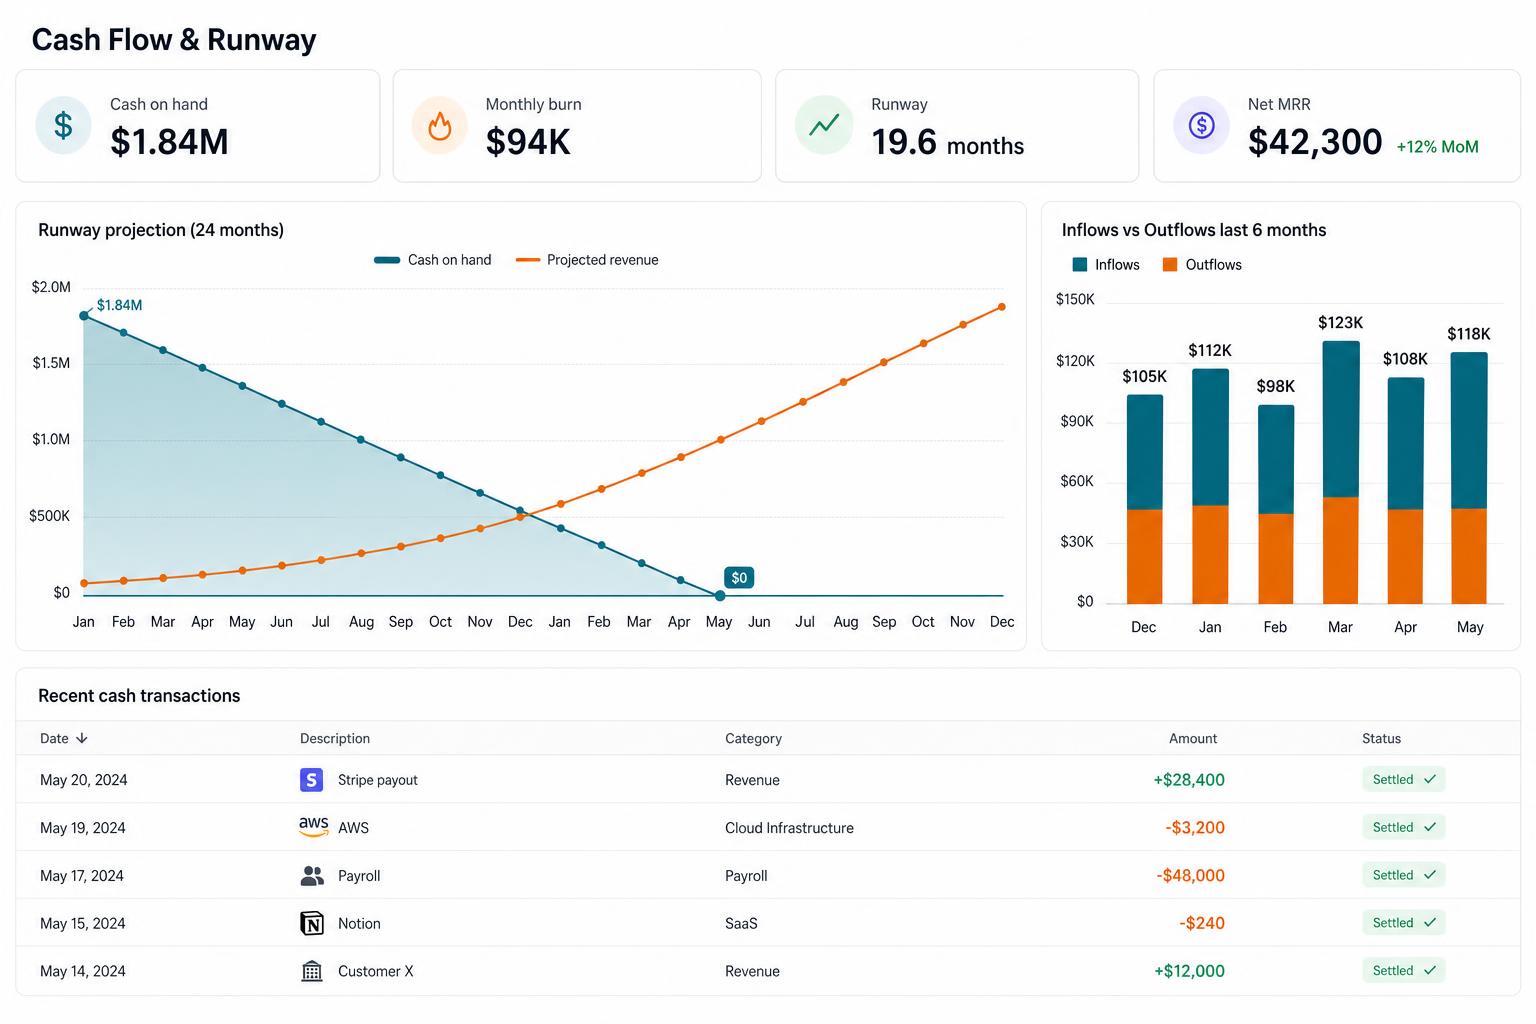
Task: Click the +$12,000 amount
Action: click(x=1189, y=971)
